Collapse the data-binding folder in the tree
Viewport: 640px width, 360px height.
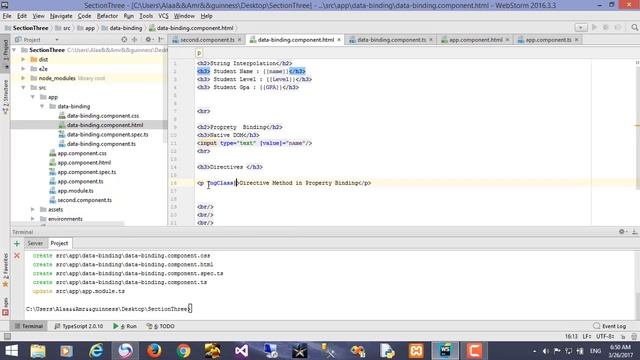[x=42, y=106]
